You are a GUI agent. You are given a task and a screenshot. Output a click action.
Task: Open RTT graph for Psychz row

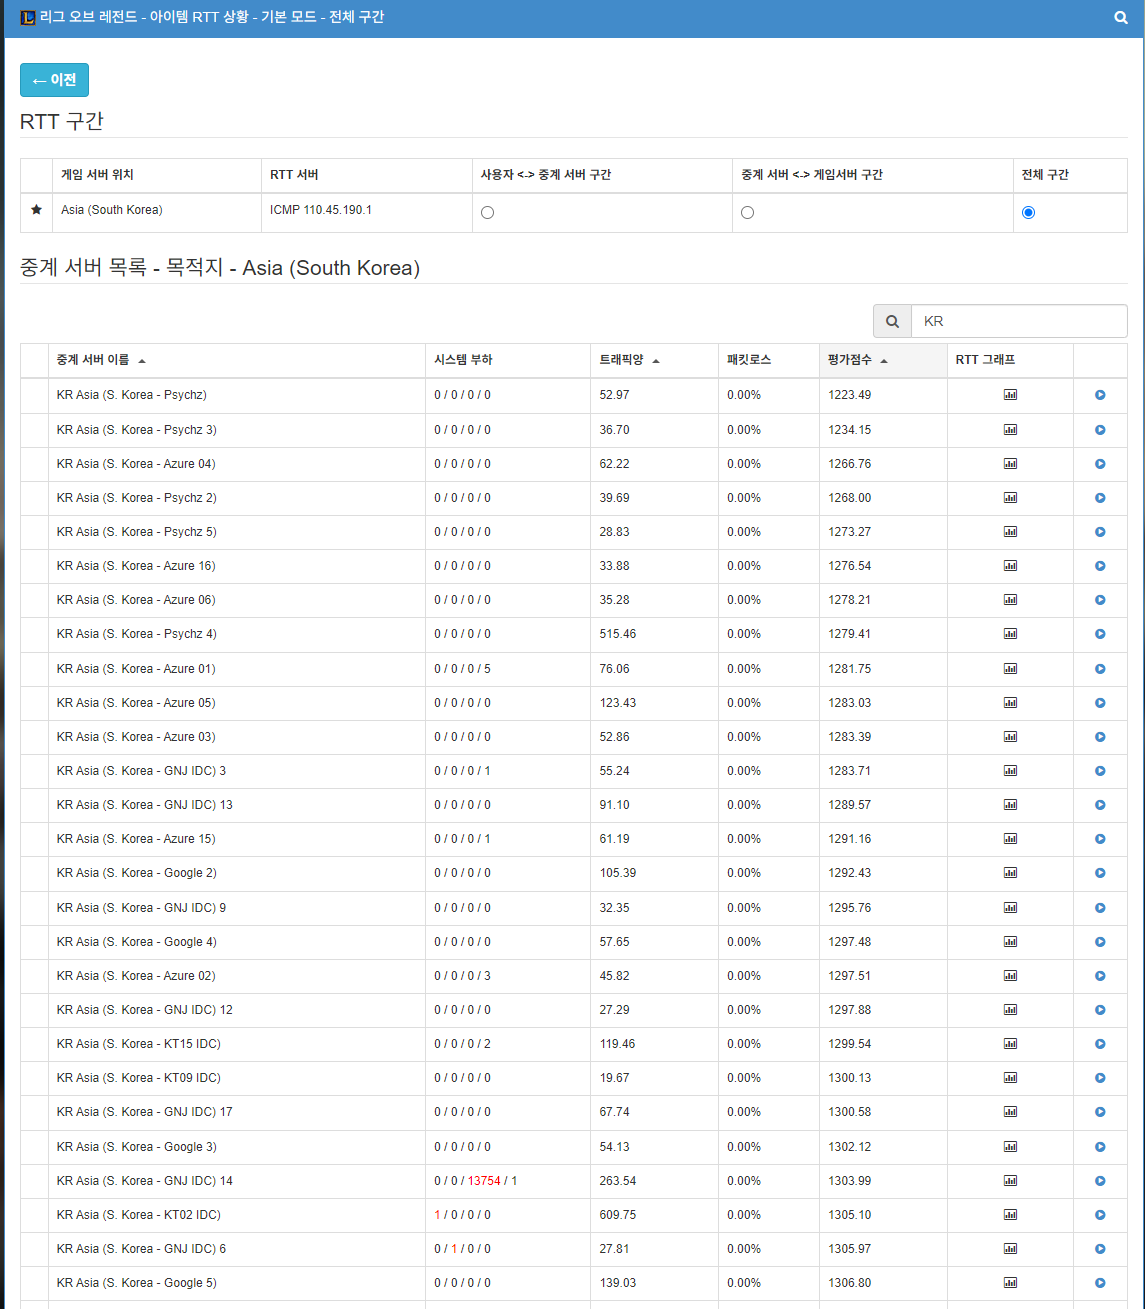(1010, 395)
